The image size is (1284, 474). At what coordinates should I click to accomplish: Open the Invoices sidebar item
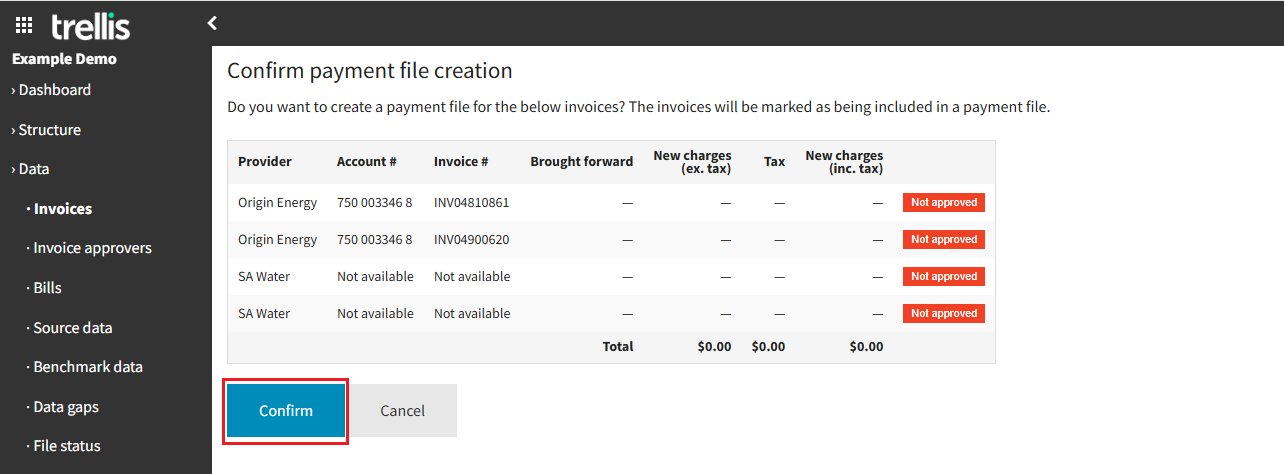(62, 209)
